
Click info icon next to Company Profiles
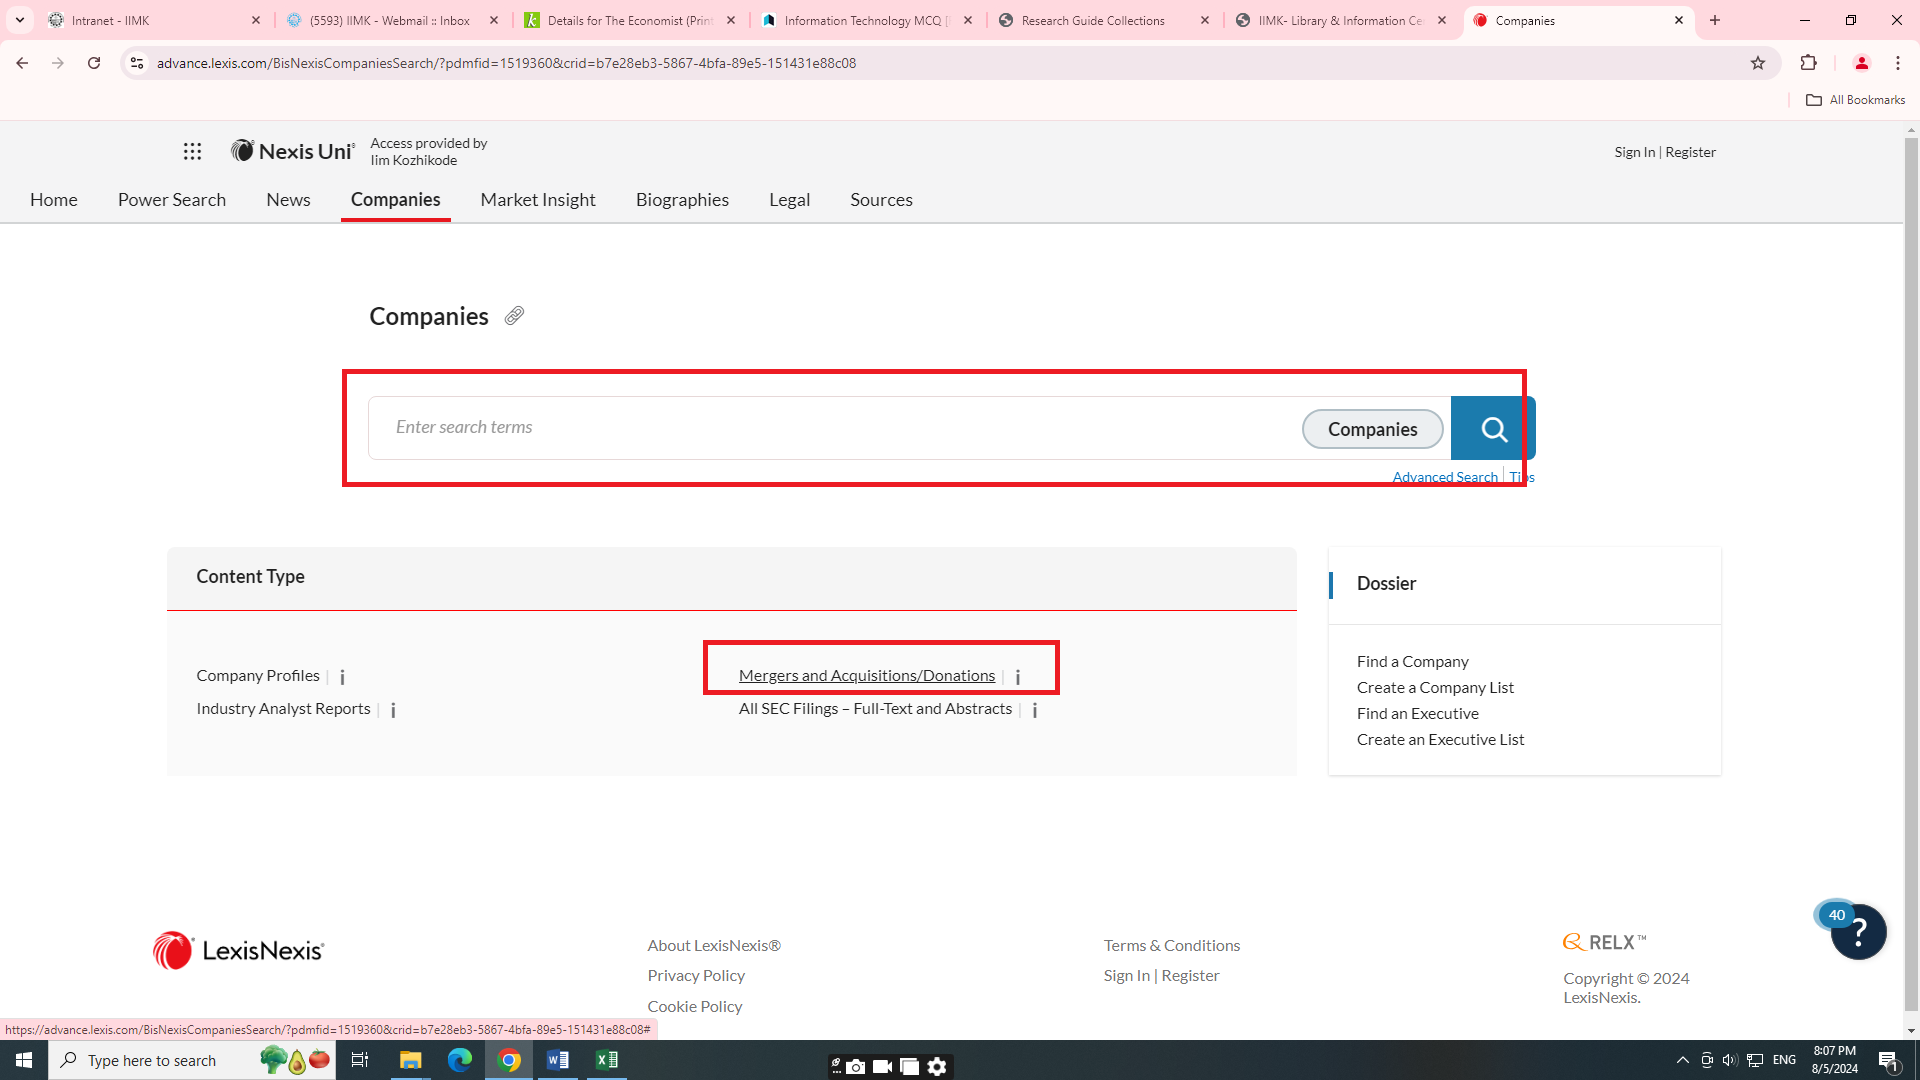coord(342,677)
